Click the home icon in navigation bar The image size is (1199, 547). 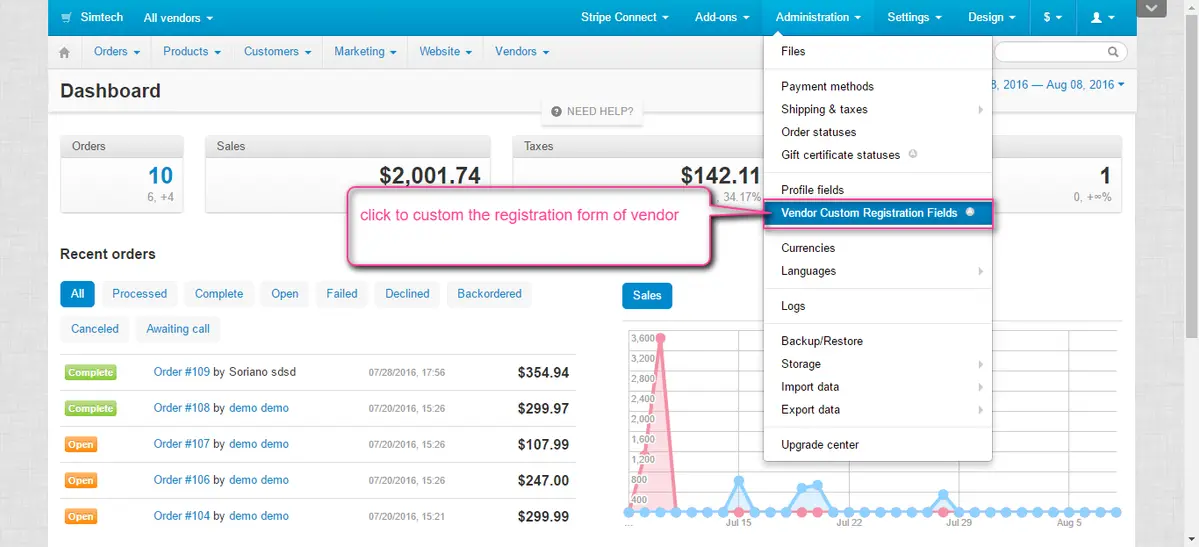(x=65, y=52)
